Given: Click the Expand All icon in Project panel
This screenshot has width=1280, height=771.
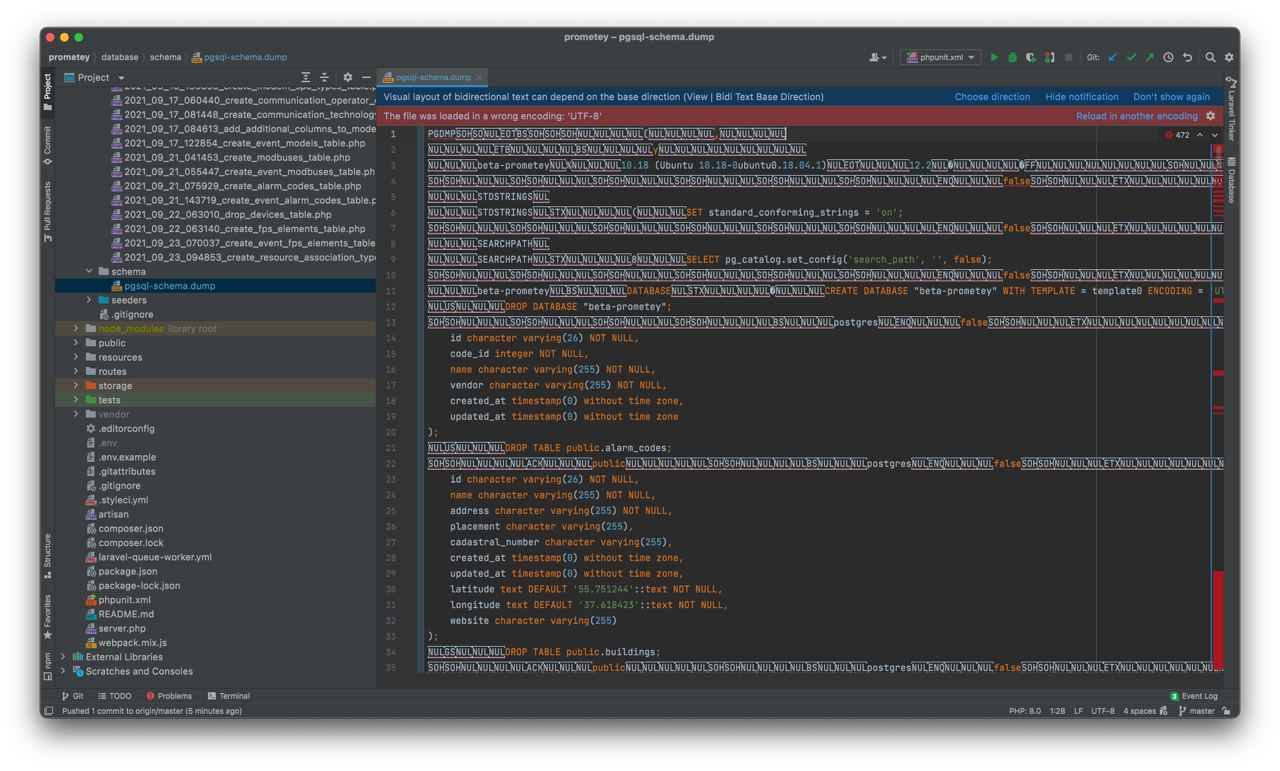Looking at the screenshot, I should (306, 77).
